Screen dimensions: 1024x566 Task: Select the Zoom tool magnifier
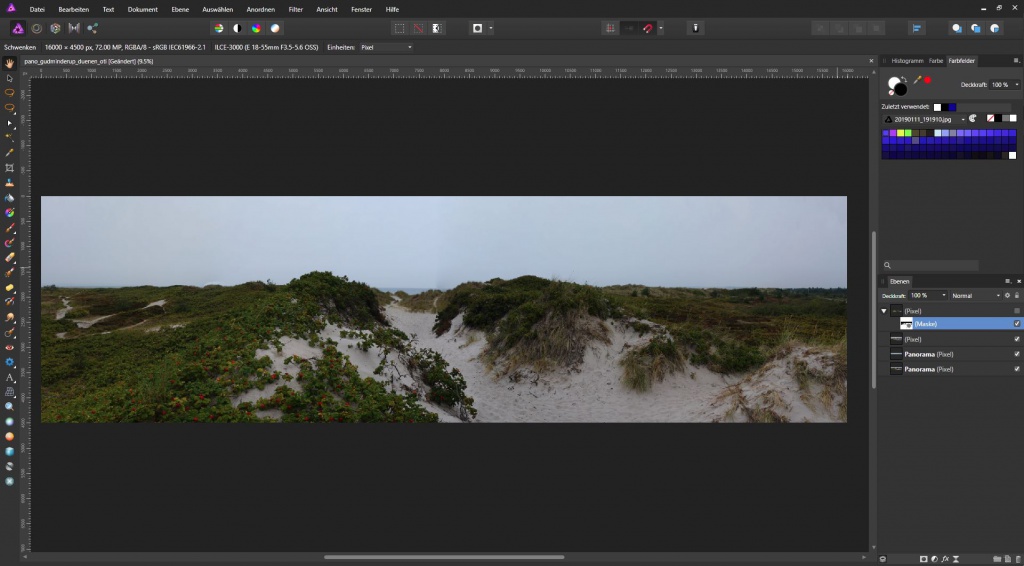[x=10, y=406]
